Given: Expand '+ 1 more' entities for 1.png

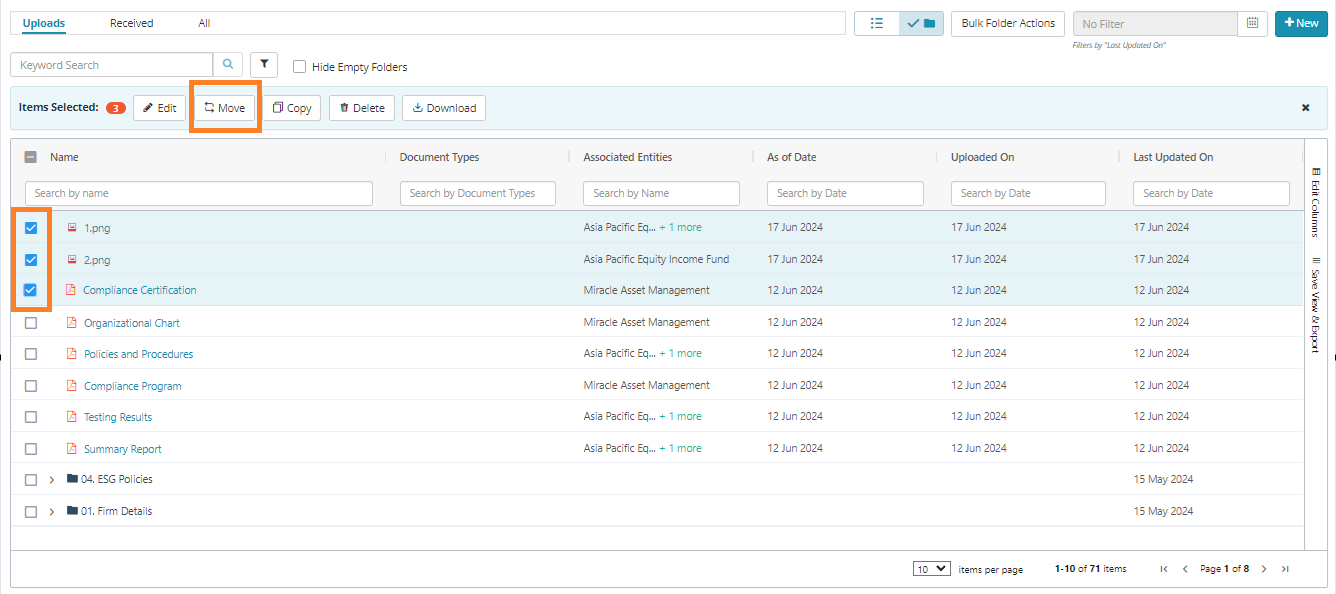Looking at the screenshot, I should pyautogui.click(x=680, y=227).
